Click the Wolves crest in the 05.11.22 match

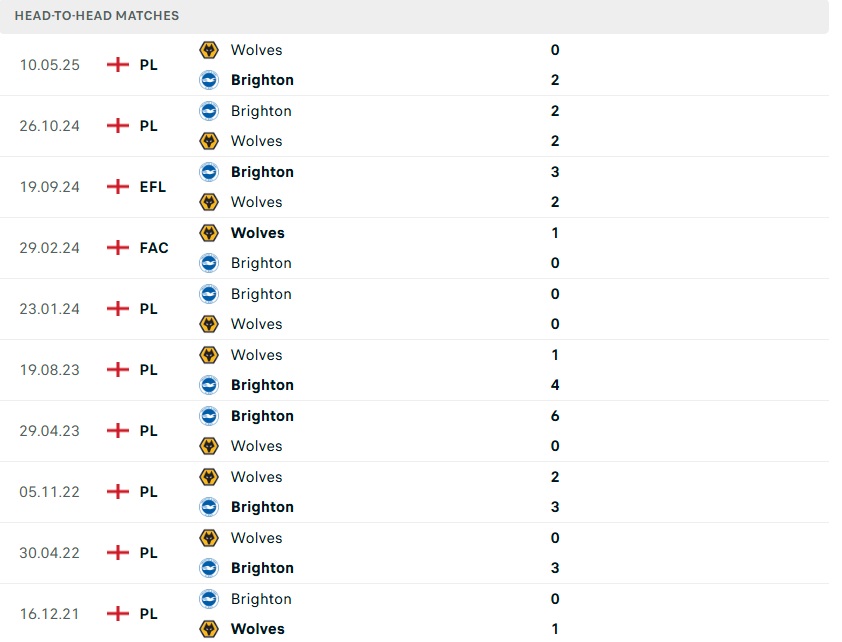point(209,477)
